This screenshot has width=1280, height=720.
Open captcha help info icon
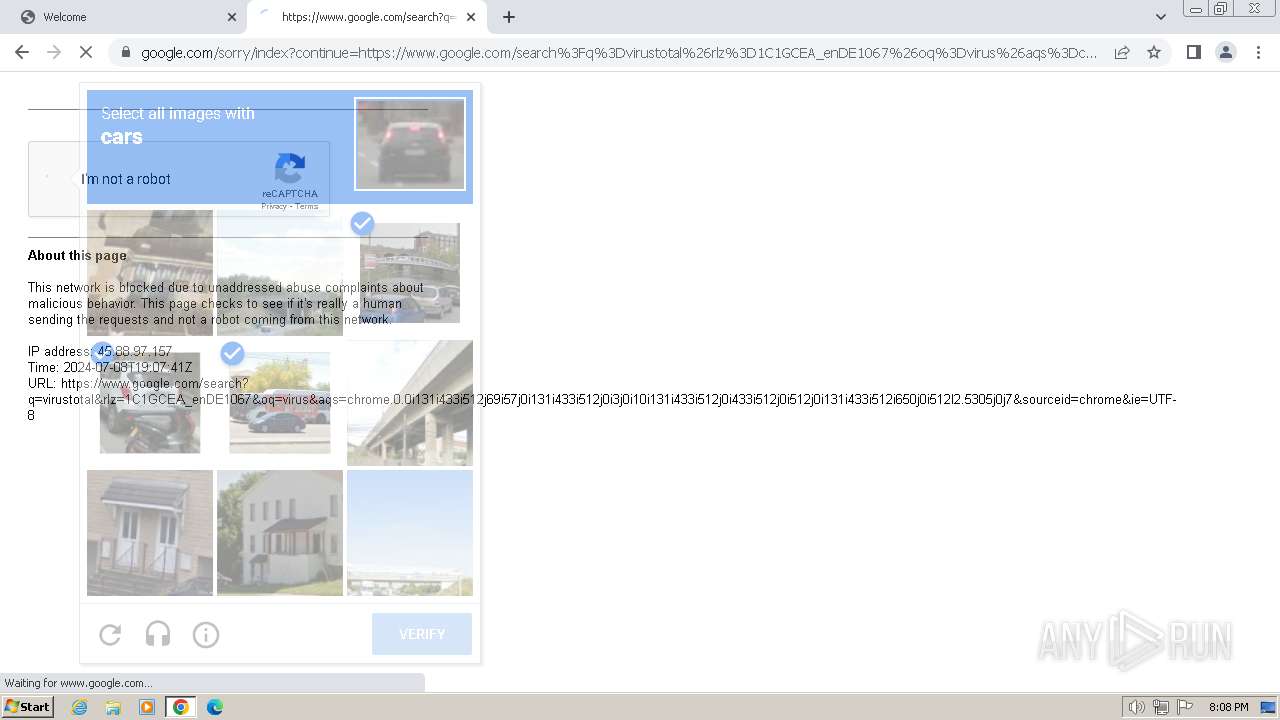coord(206,634)
